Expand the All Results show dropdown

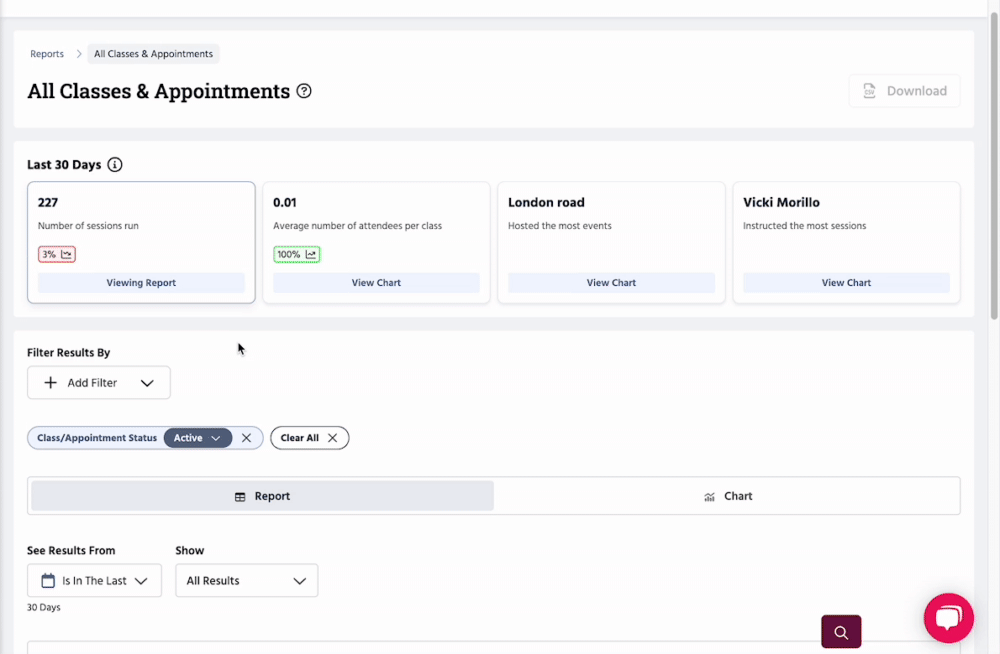coord(246,581)
